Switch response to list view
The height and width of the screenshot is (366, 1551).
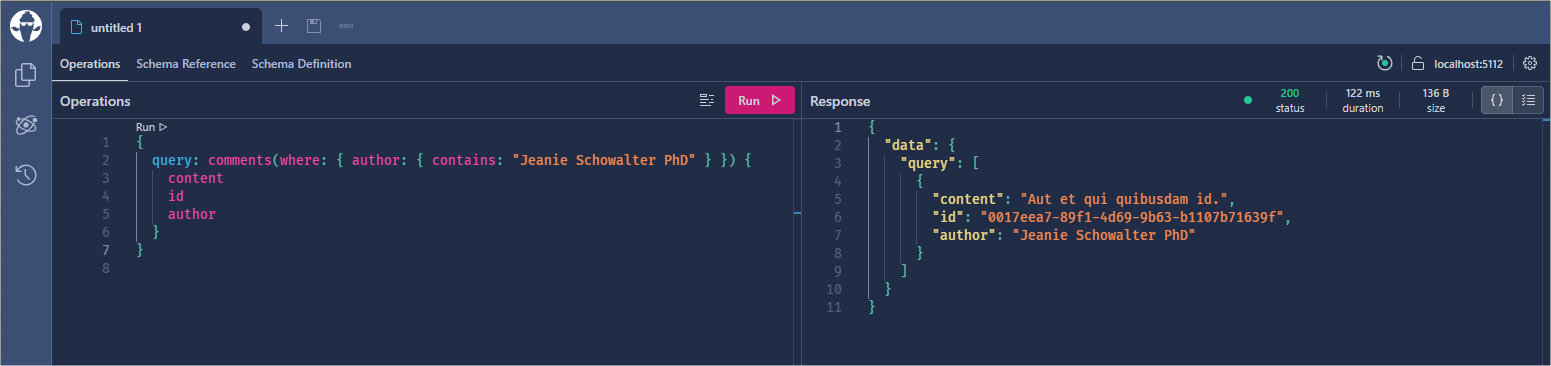1527,100
